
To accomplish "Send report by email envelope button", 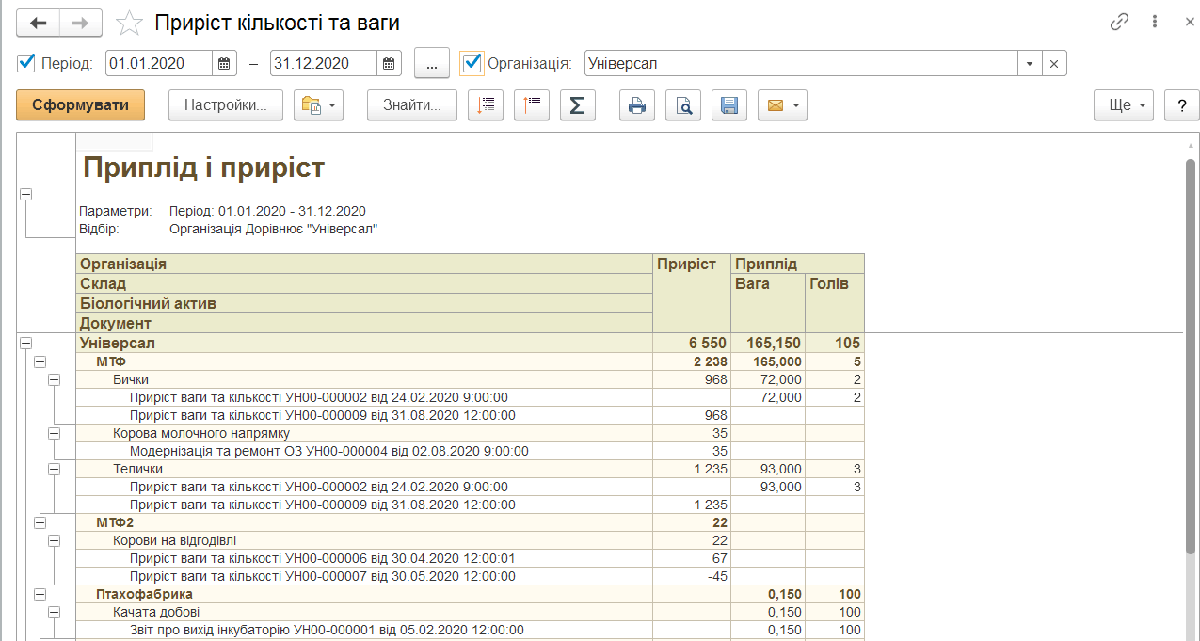I will click(x=783, y=105).
